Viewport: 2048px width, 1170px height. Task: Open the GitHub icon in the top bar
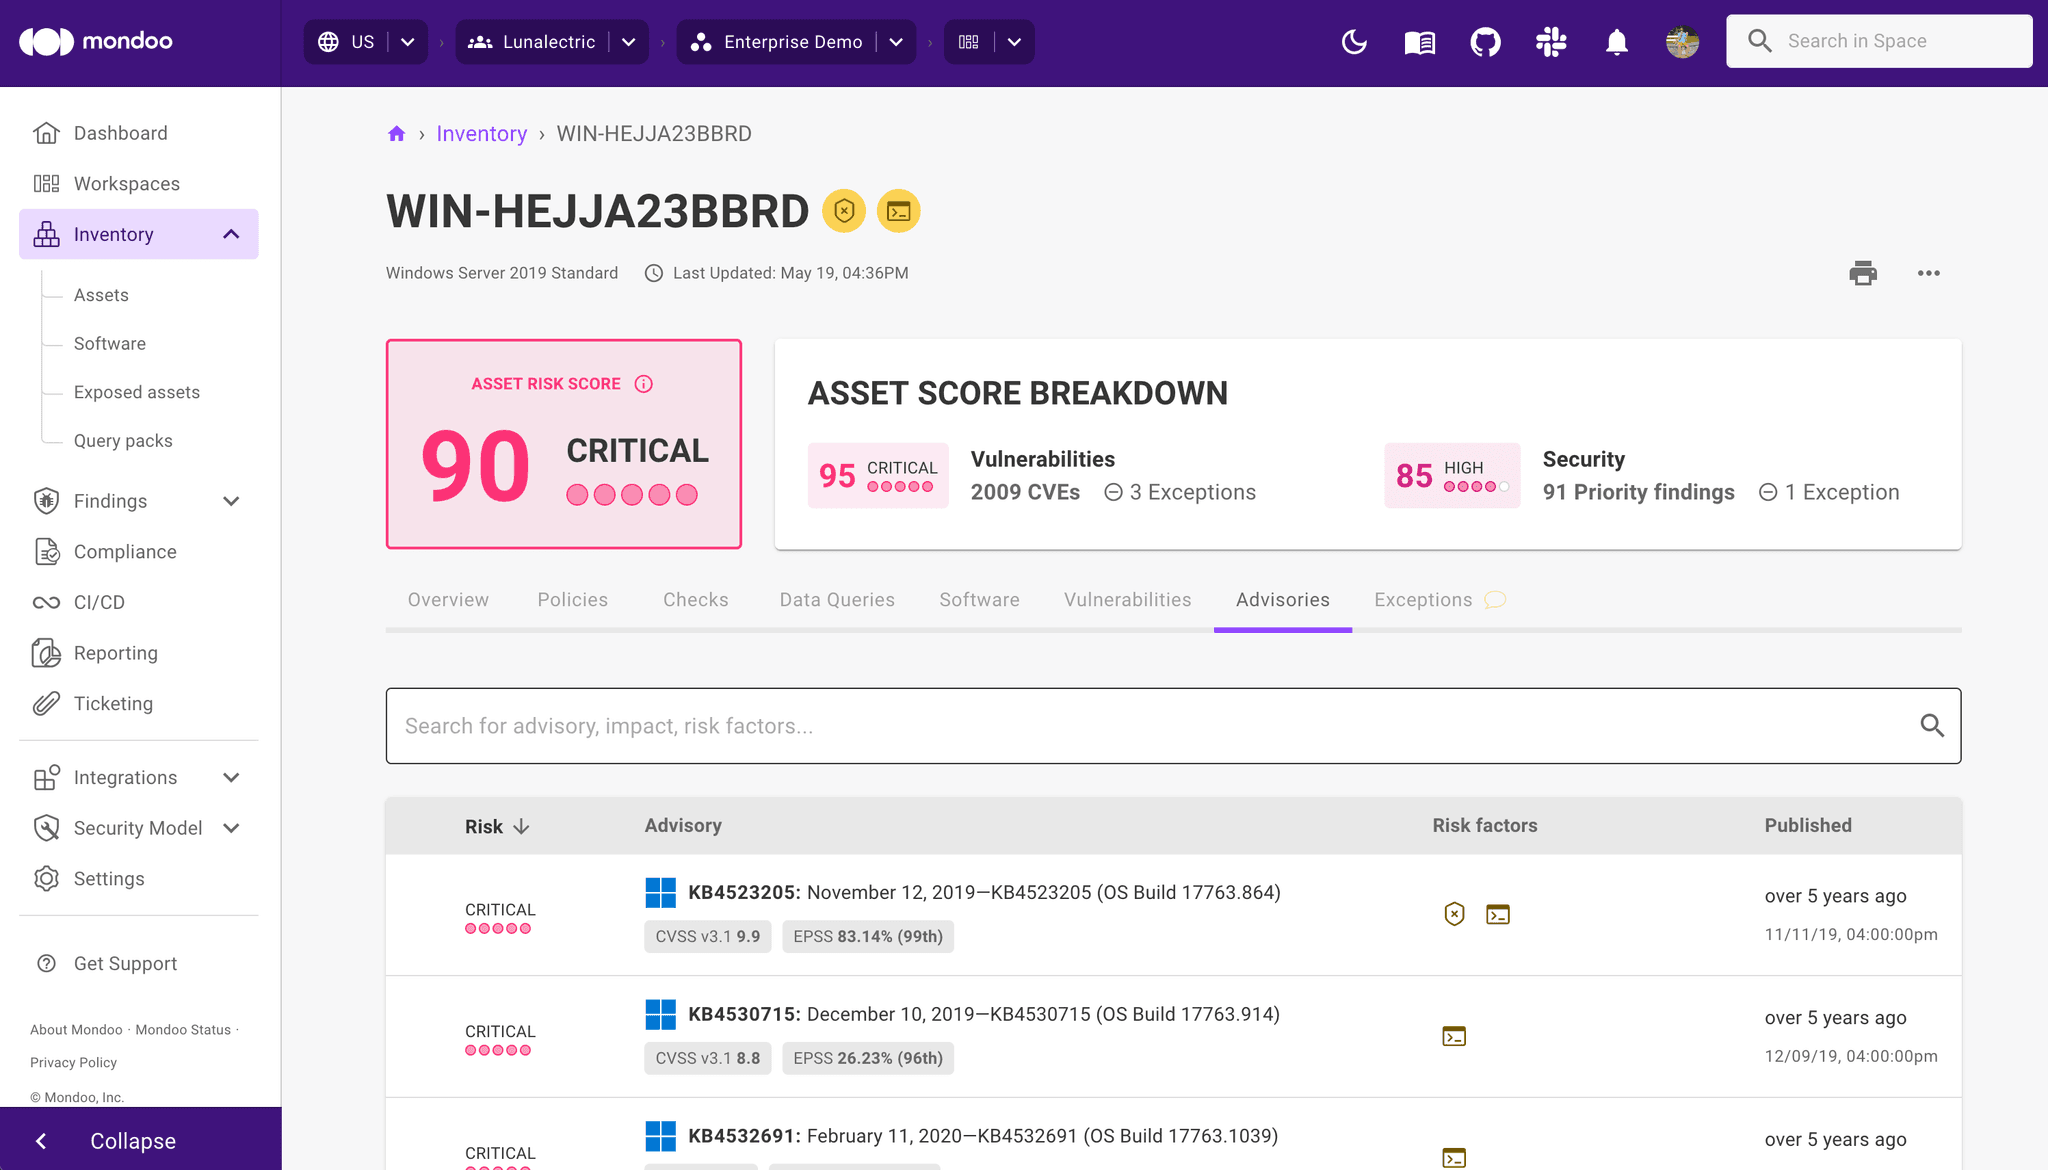1485,42
